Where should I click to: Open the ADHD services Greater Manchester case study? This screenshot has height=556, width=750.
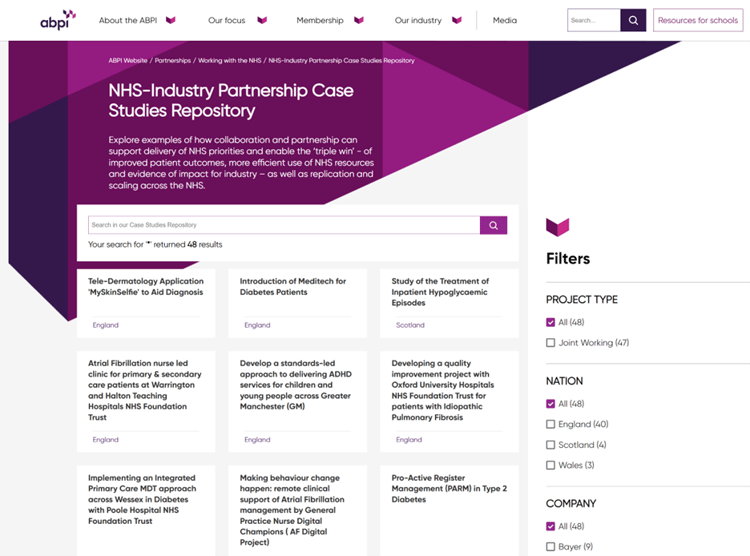point(296,385)
